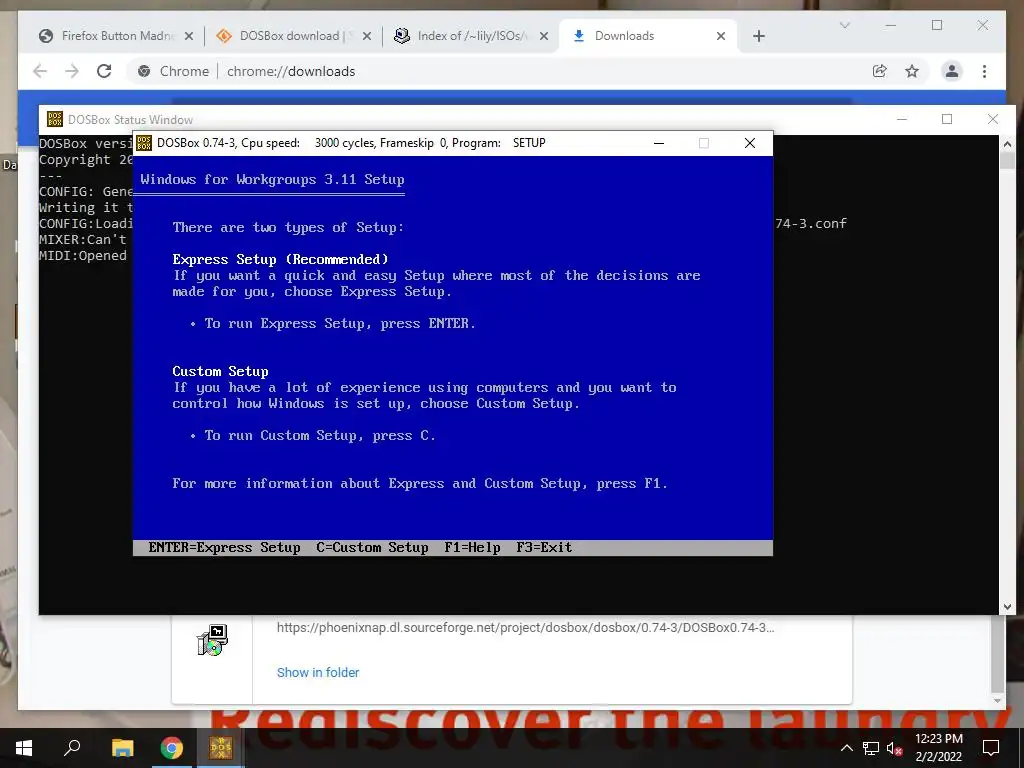Maximize the DOSBox Status Window
1024x768 pixels.
coord(947,119)
